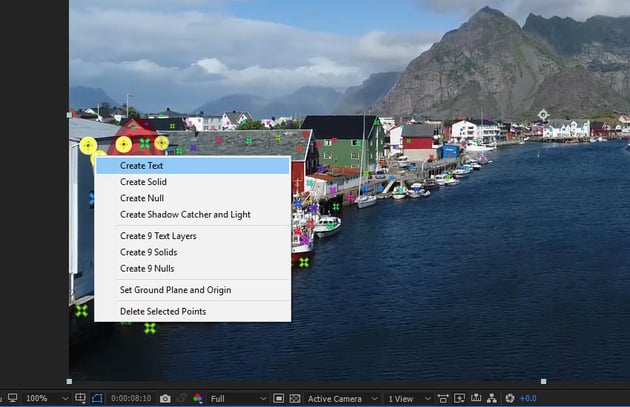Choose Create Text from context menu
This screenshot has width=630, height=407.
(141, 166)
